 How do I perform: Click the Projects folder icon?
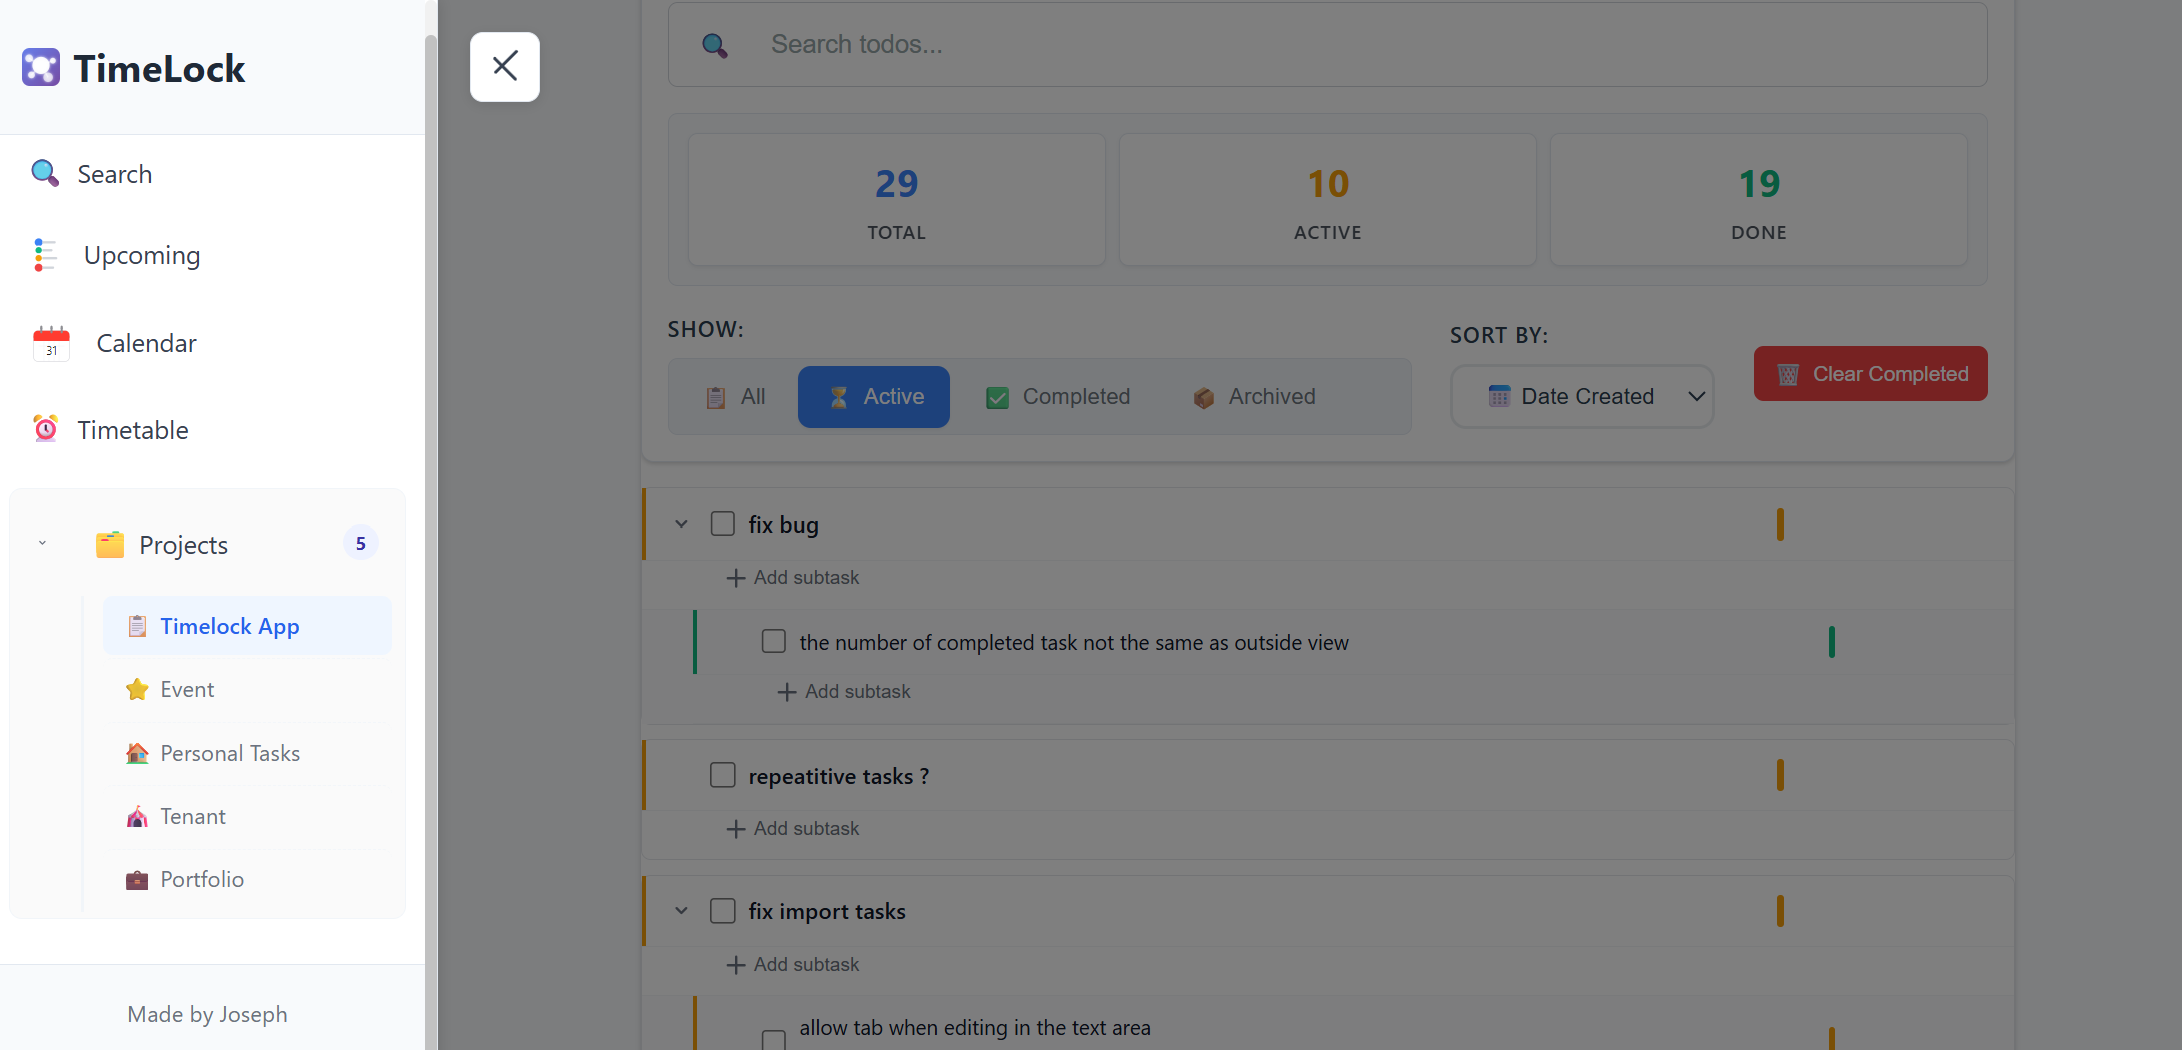tap(109, 544)
